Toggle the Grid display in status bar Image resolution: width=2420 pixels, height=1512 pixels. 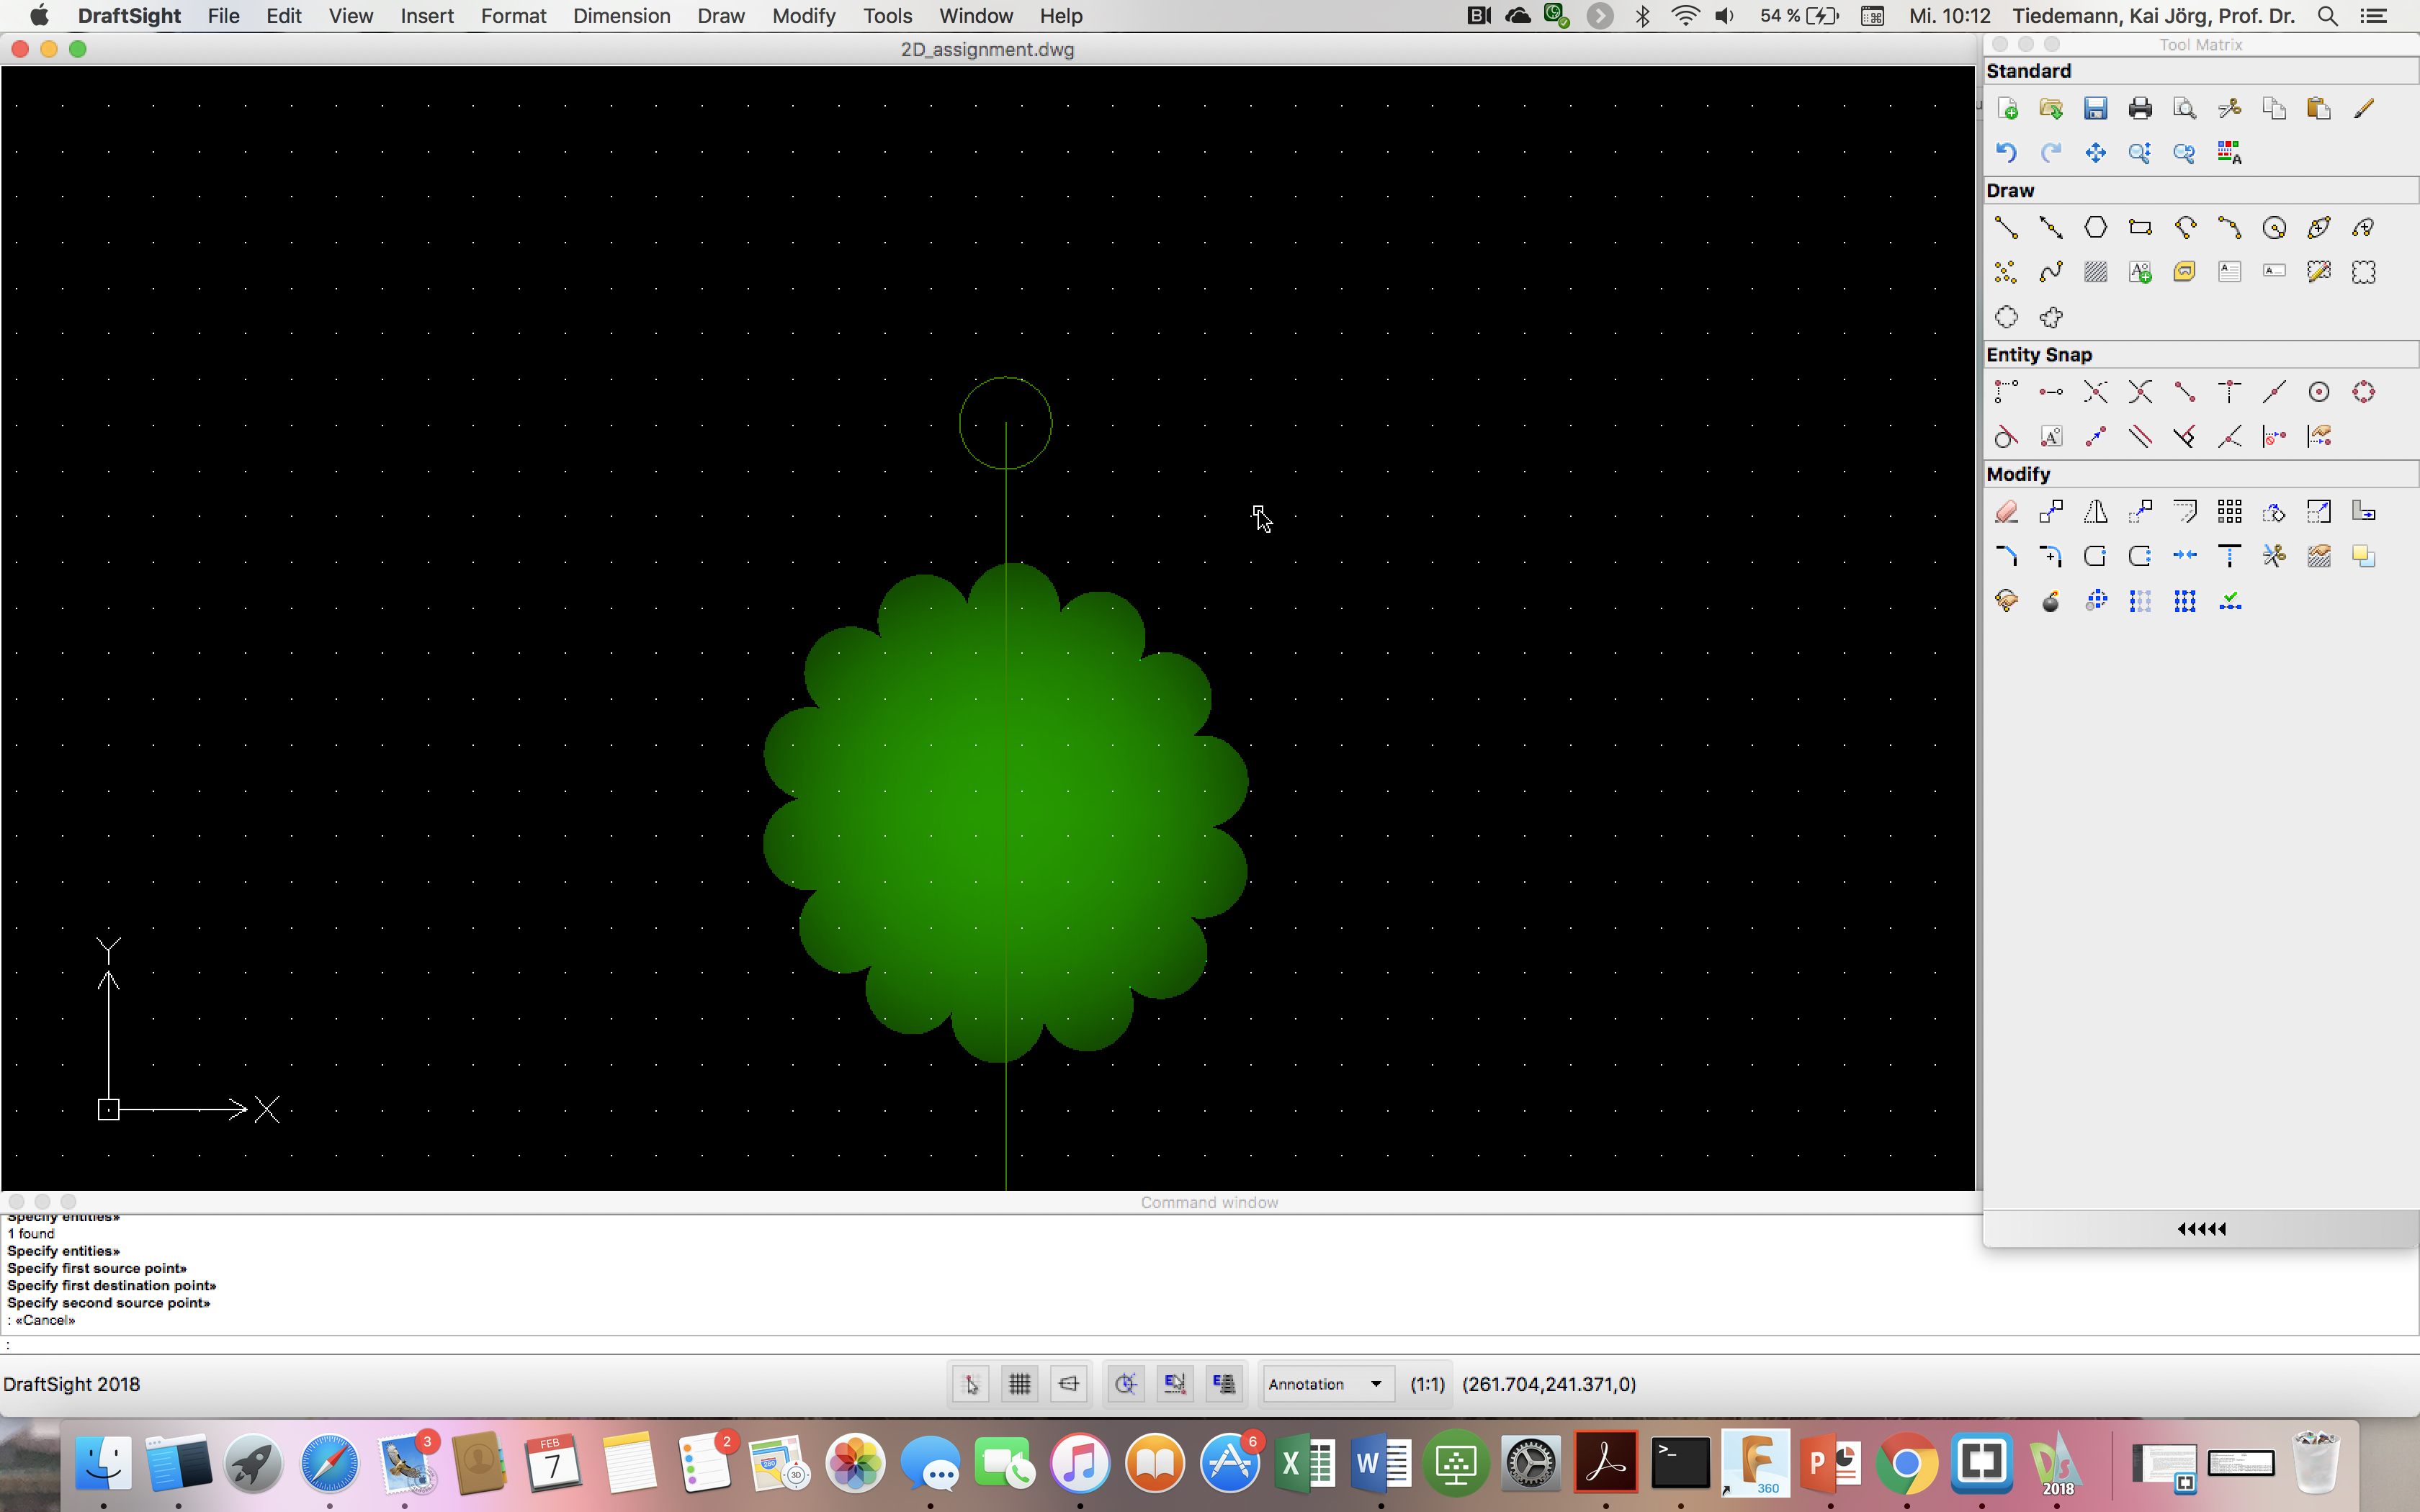click(1019, 1384)
